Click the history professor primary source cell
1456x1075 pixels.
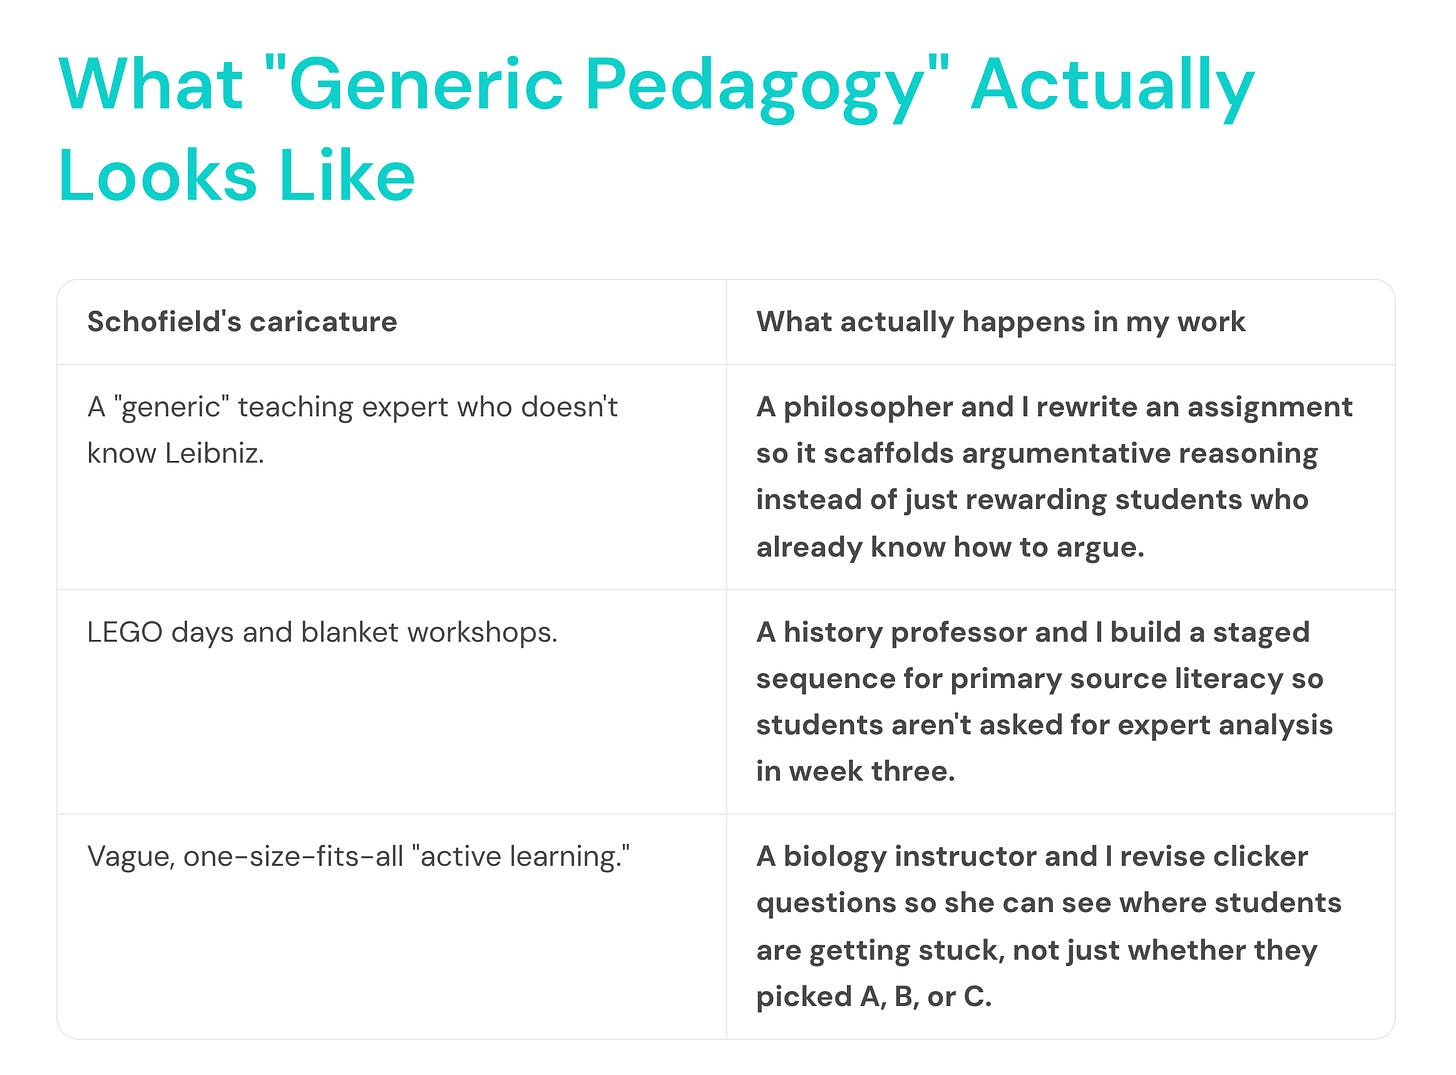pos(1061,702)
